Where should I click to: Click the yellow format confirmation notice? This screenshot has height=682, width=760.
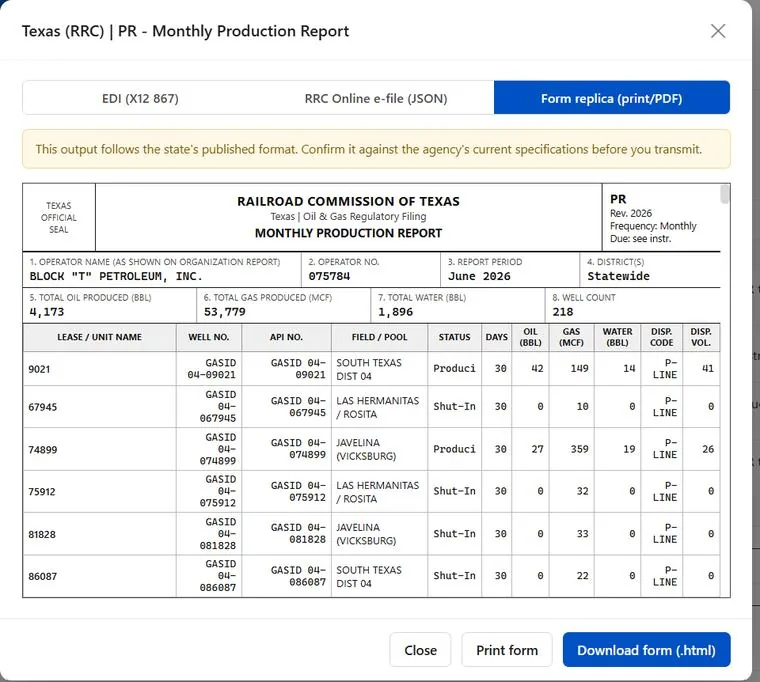(x=376, y=149)
